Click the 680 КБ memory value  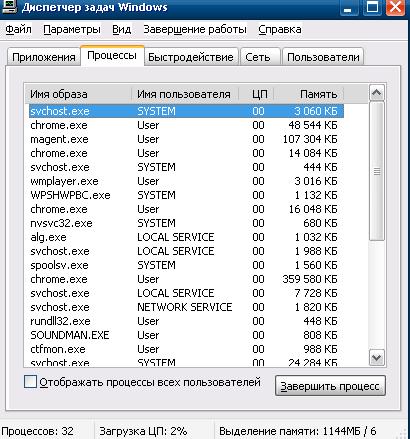320,223
